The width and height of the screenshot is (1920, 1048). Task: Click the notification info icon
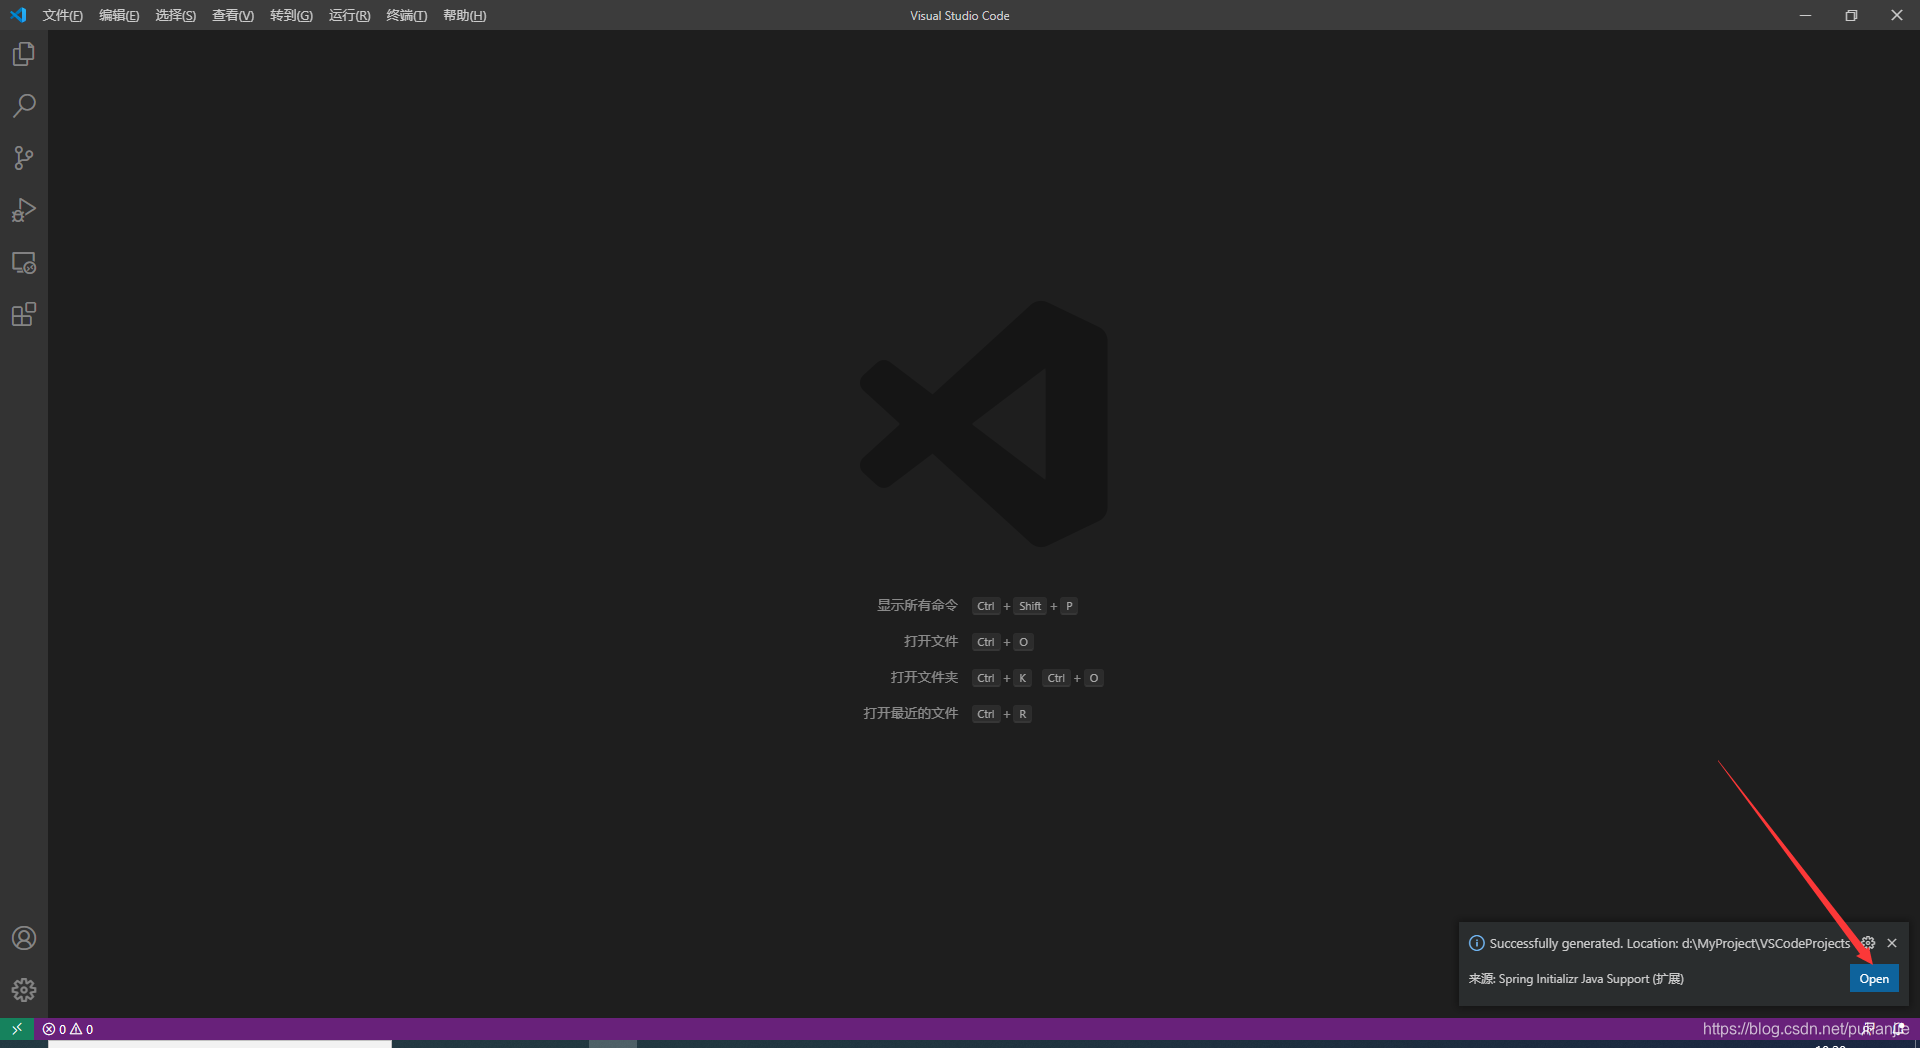tap(1476, 943)
